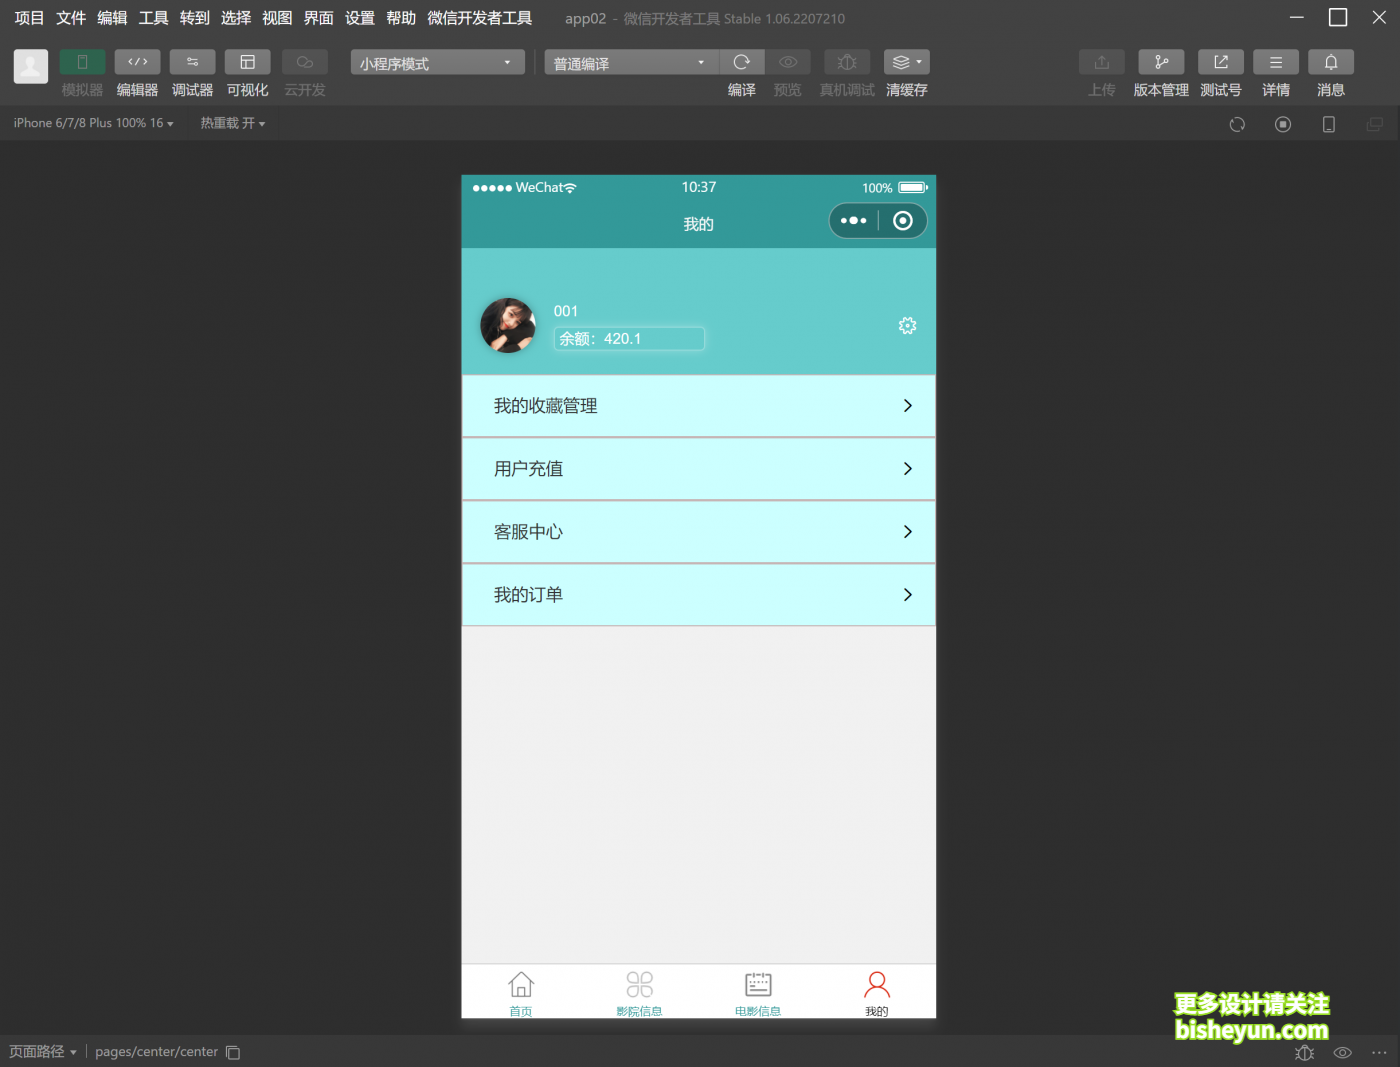Image resolution: width=1400 pixels, height=1067 pixels.
Task: Click chevron arrow on 我的收藏管理
Action: 908,406
